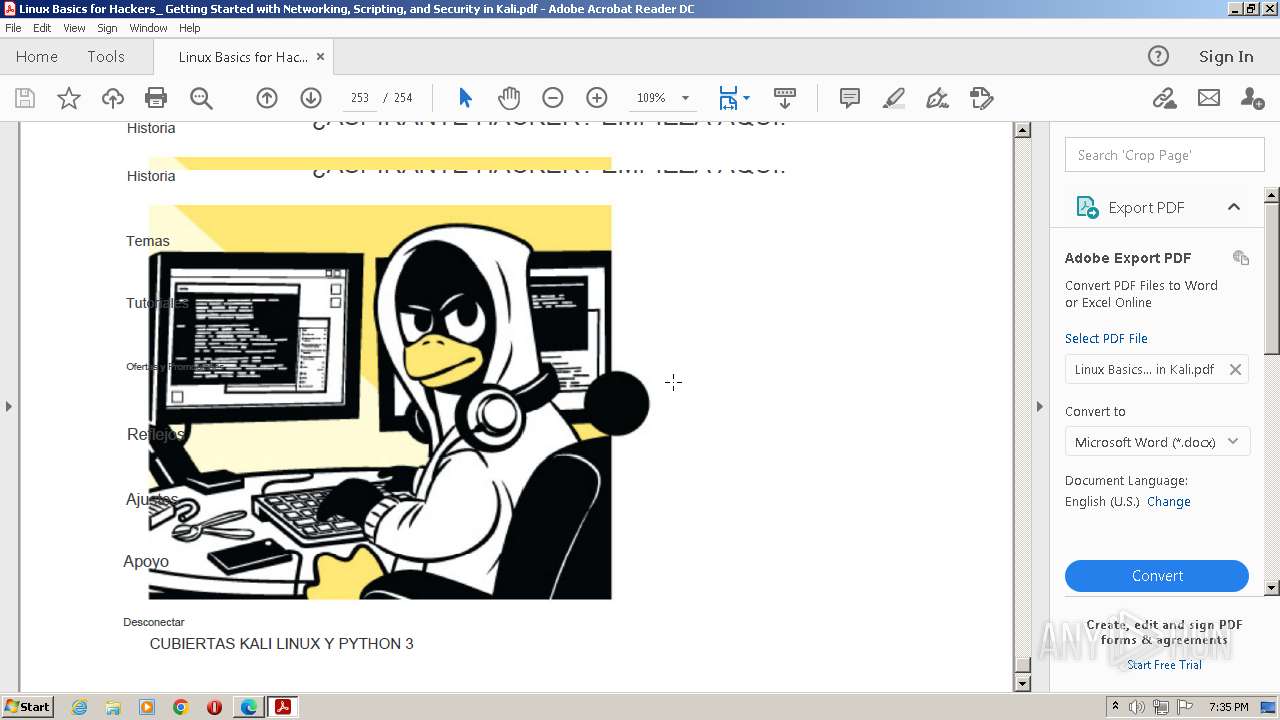This screenshot has width=1280, height=720.
Task: Click the document scrollbar up arrow
Action: (1022, 129)
